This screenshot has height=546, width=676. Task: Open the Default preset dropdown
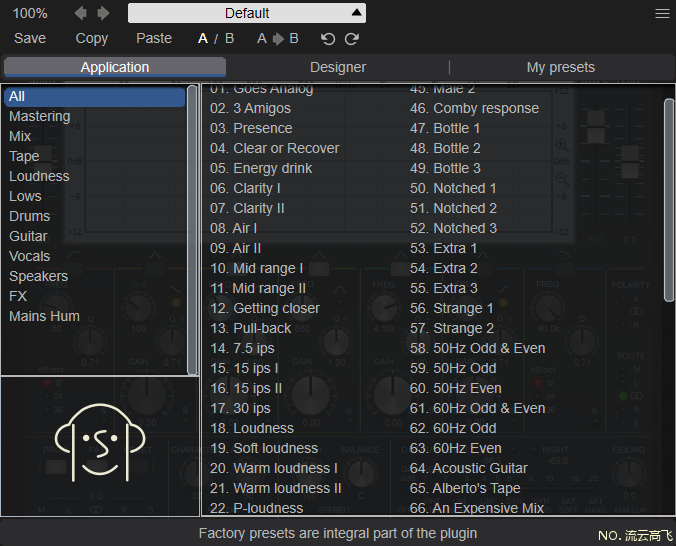[x=247, y=13]
